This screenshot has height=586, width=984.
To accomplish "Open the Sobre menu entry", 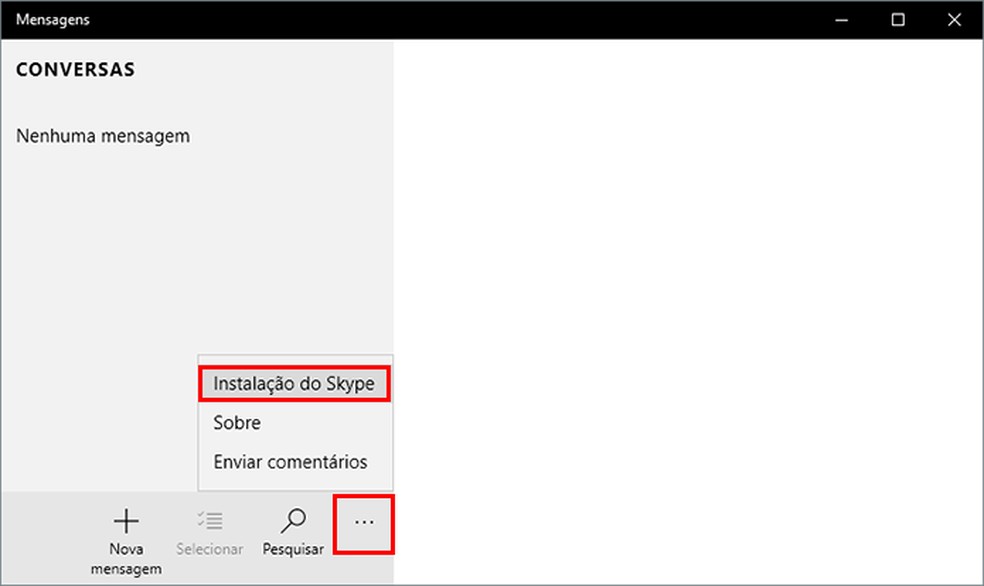I will coord(237,422).
